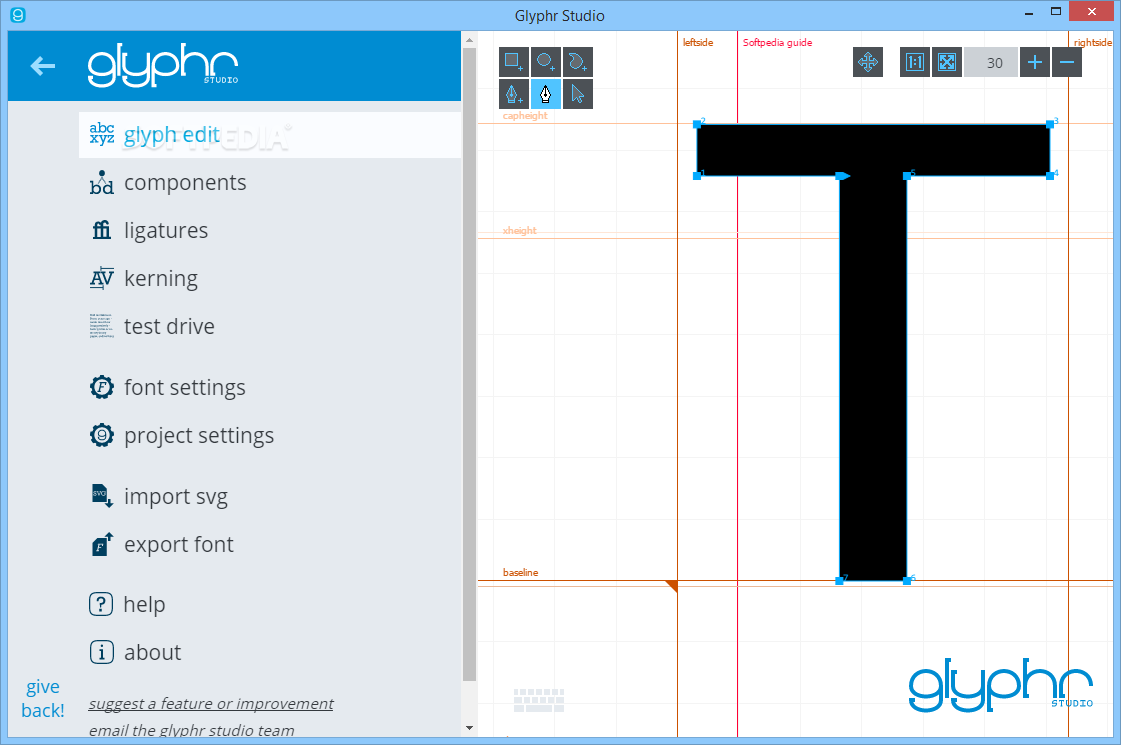Click the ligatures ffi icon
The height and width of the screenshot is (745, 1121).
coord(102,230)
